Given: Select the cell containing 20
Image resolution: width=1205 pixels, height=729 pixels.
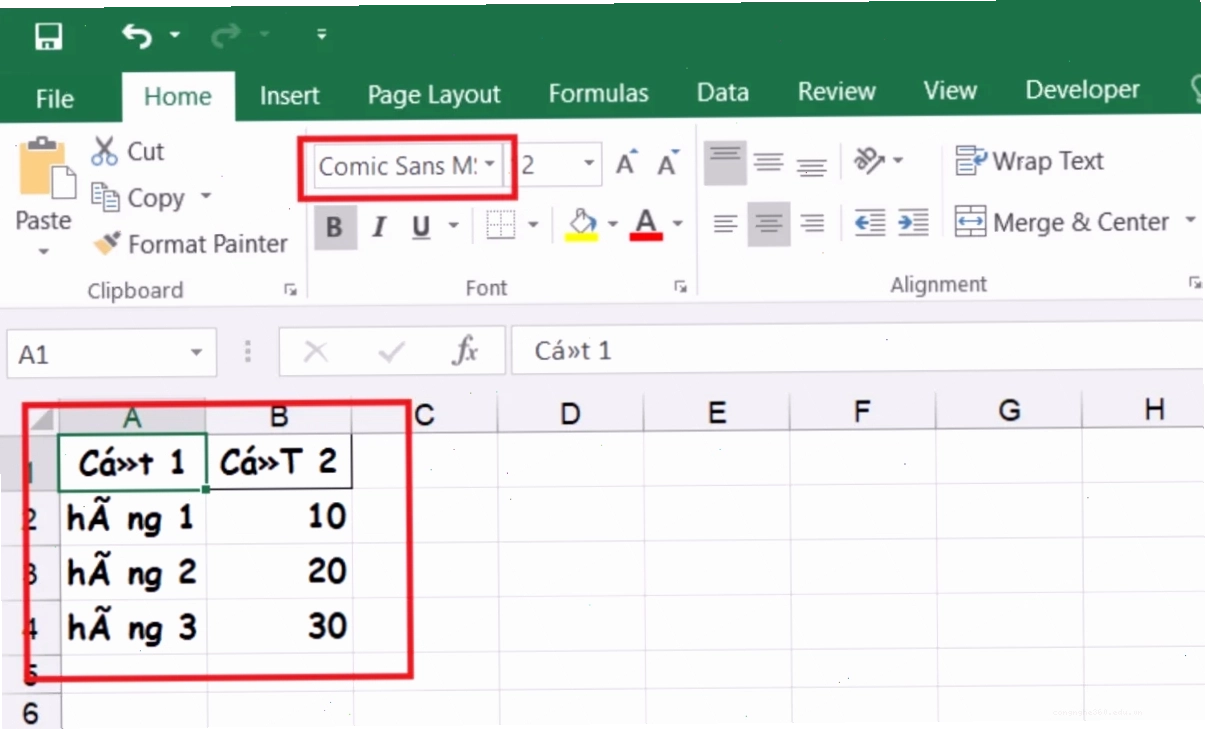Looking at the screenshot, I should [x=280, y=572].
